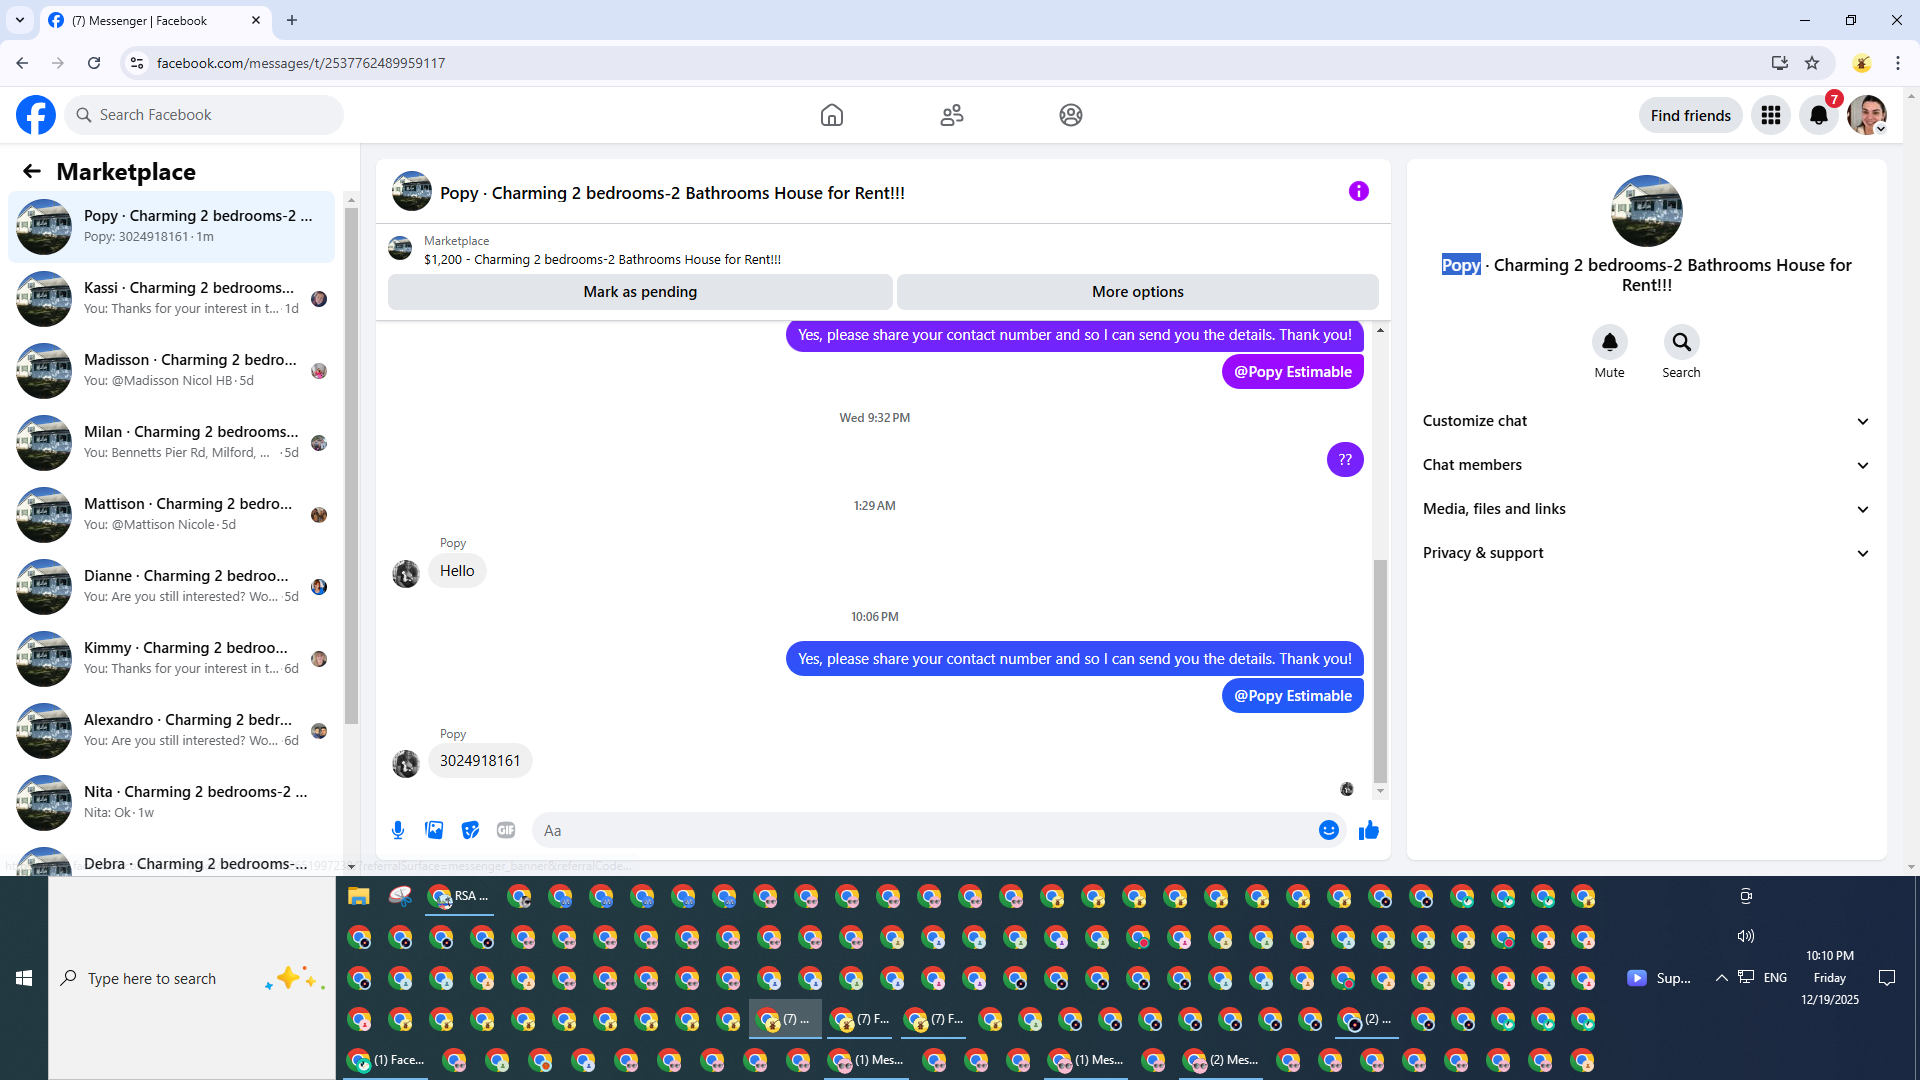Open the emoji picker in message box

pos(1328,830)
